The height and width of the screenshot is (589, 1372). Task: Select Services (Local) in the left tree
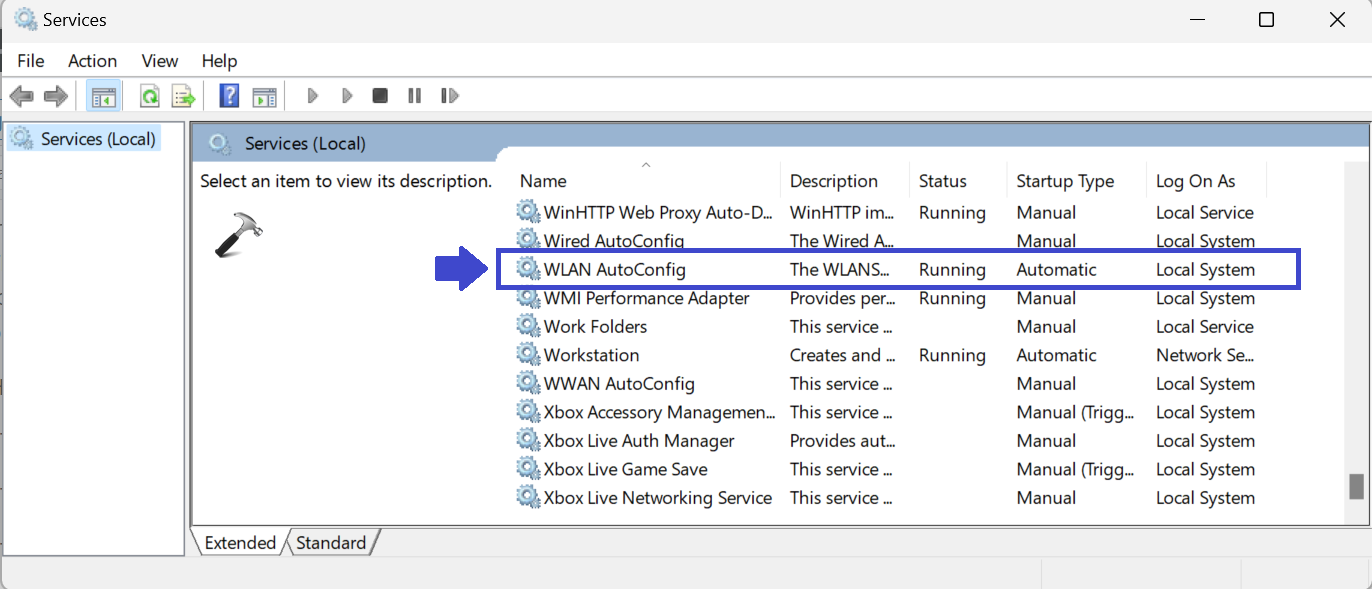(x=97, y=139)
